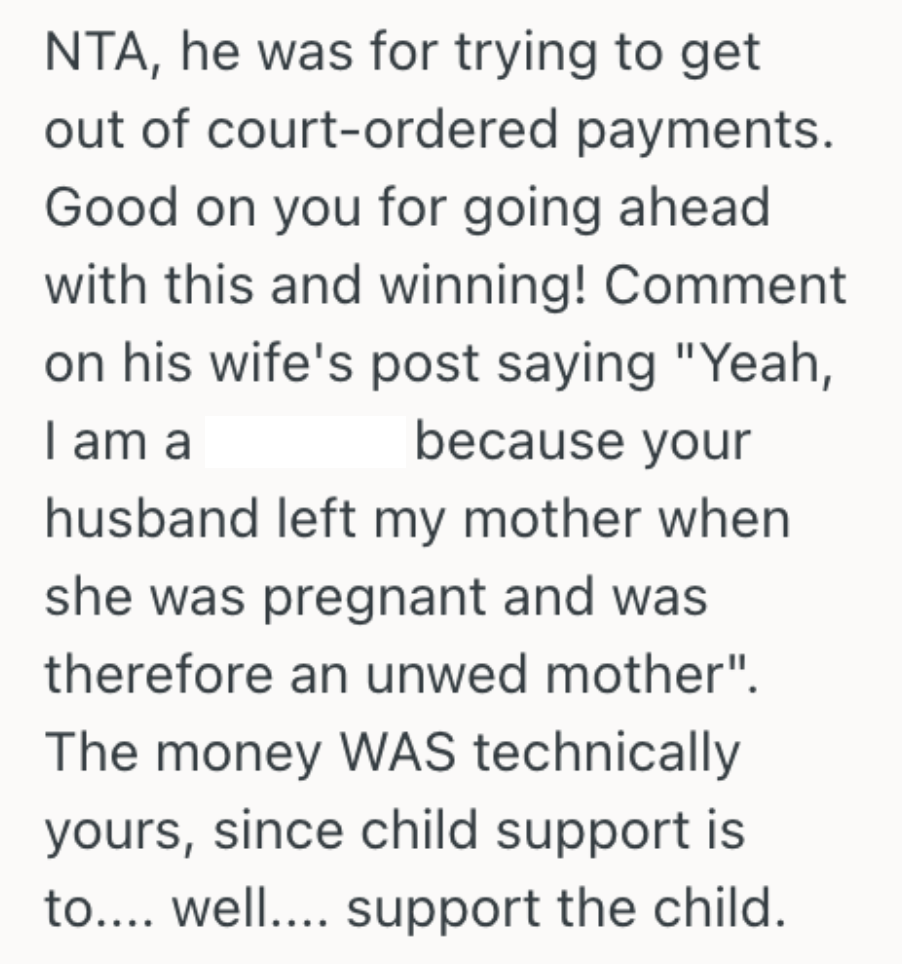Viewport: 902px width, 964px height.
Task: Click the word "wife's"
Action: tap(284, 364)
